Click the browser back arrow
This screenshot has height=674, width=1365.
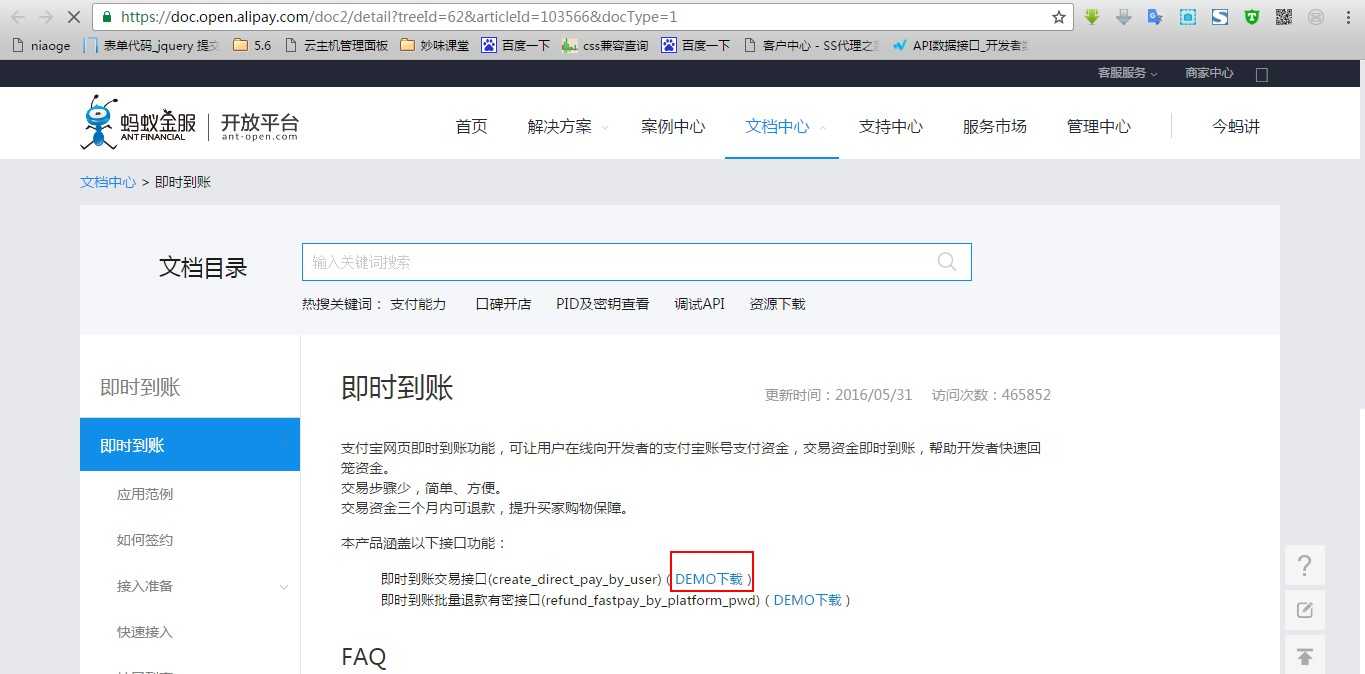[18, 17]
